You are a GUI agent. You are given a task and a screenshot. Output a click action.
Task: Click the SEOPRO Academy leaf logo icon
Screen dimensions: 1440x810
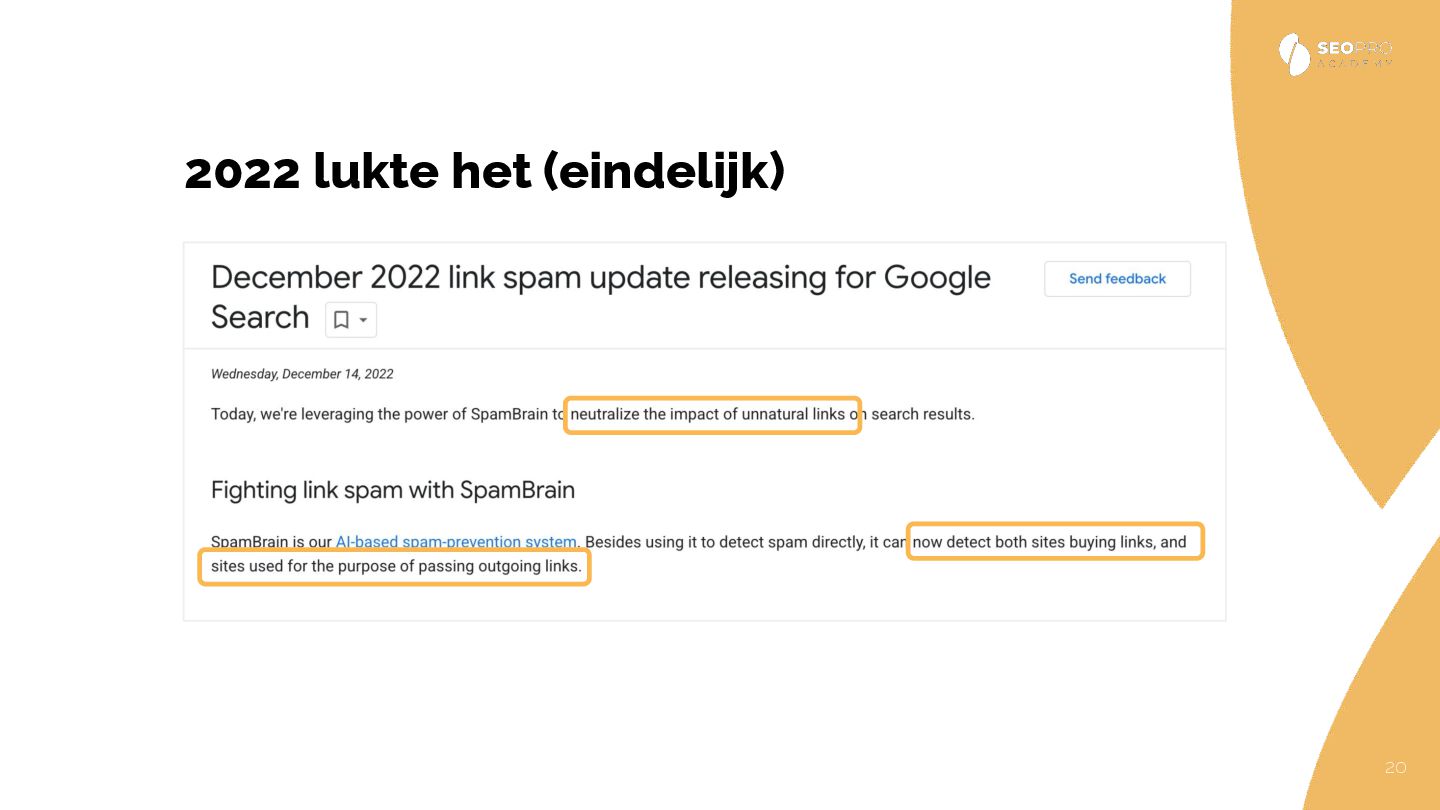coord(1294,54)
